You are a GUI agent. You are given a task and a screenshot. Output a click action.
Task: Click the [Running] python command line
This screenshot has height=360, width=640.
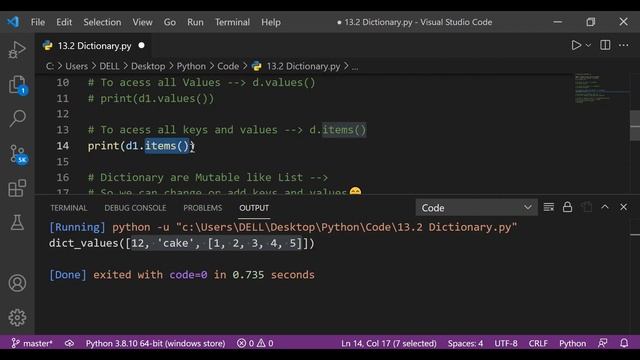tap(283, 227)
